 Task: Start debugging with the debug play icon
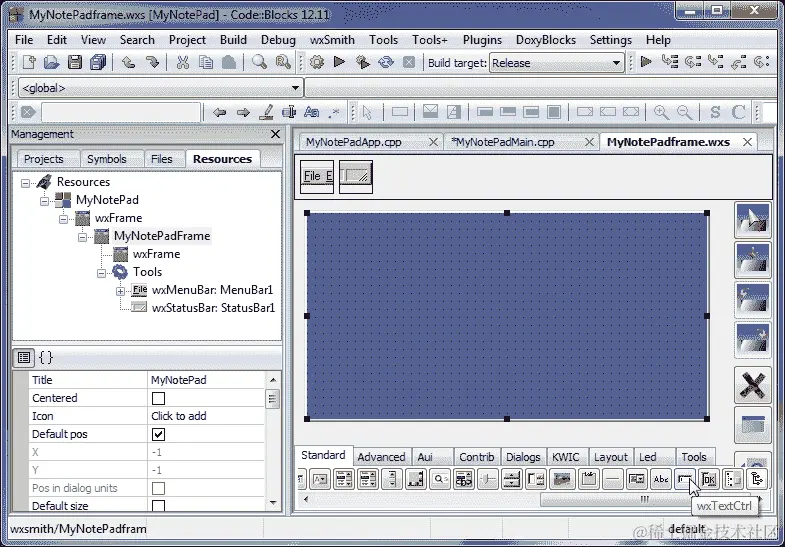pos(646,62)
